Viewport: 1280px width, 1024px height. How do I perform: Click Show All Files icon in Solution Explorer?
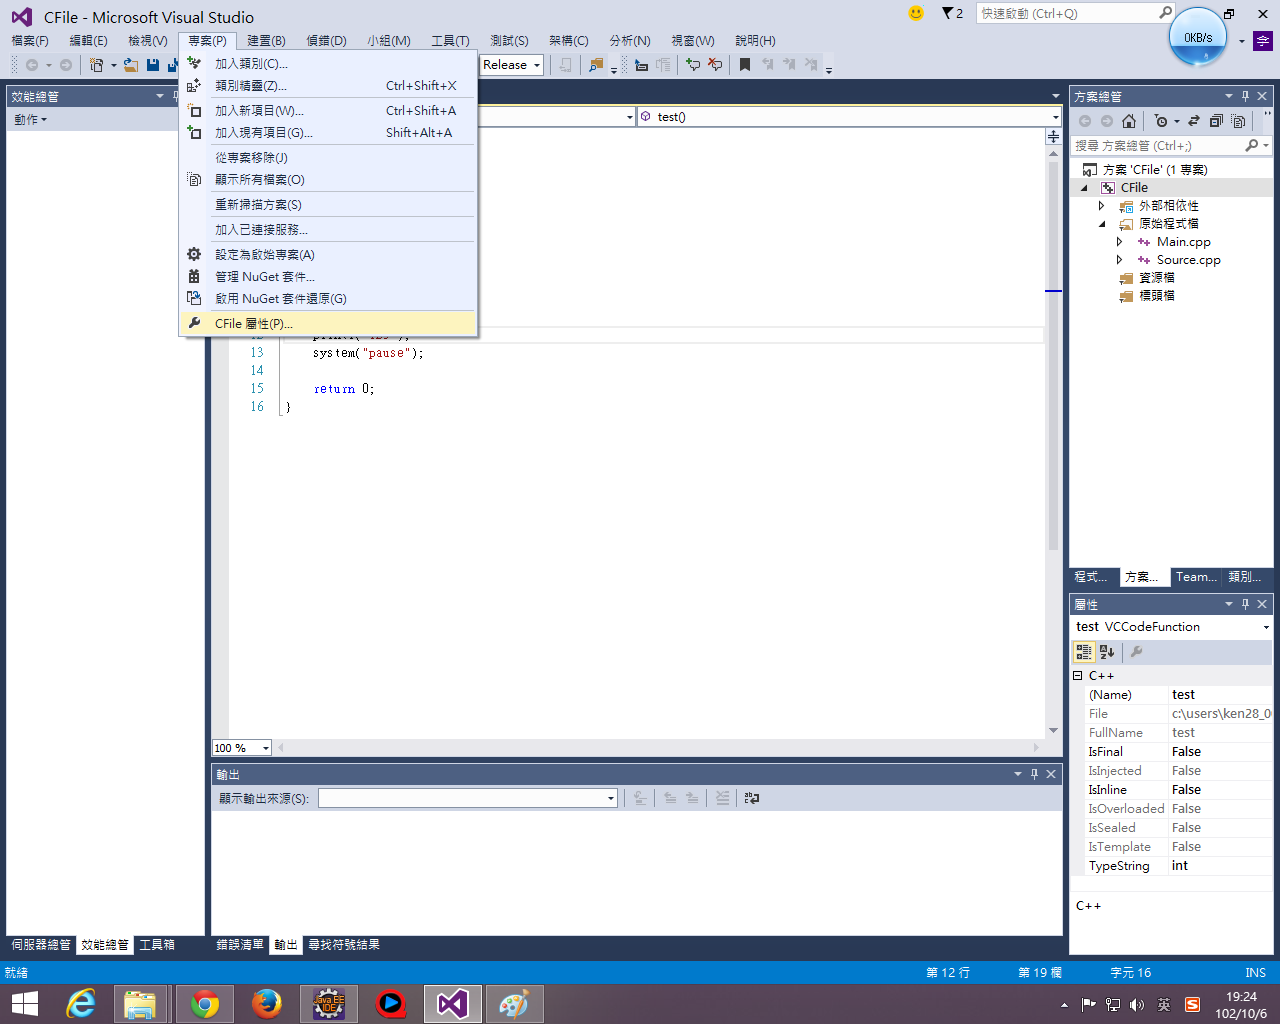click(x=1238, y=121)
